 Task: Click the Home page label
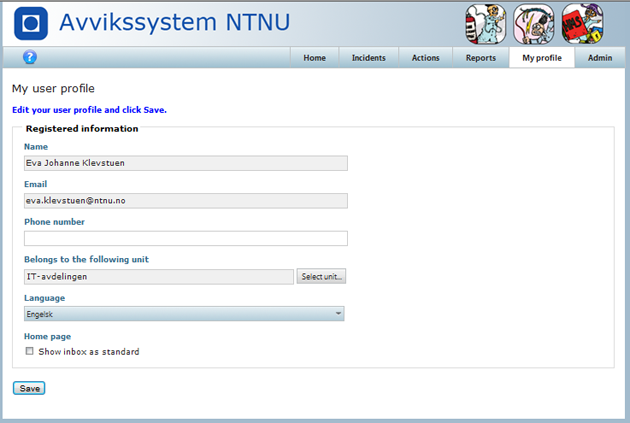coord(47,336)
